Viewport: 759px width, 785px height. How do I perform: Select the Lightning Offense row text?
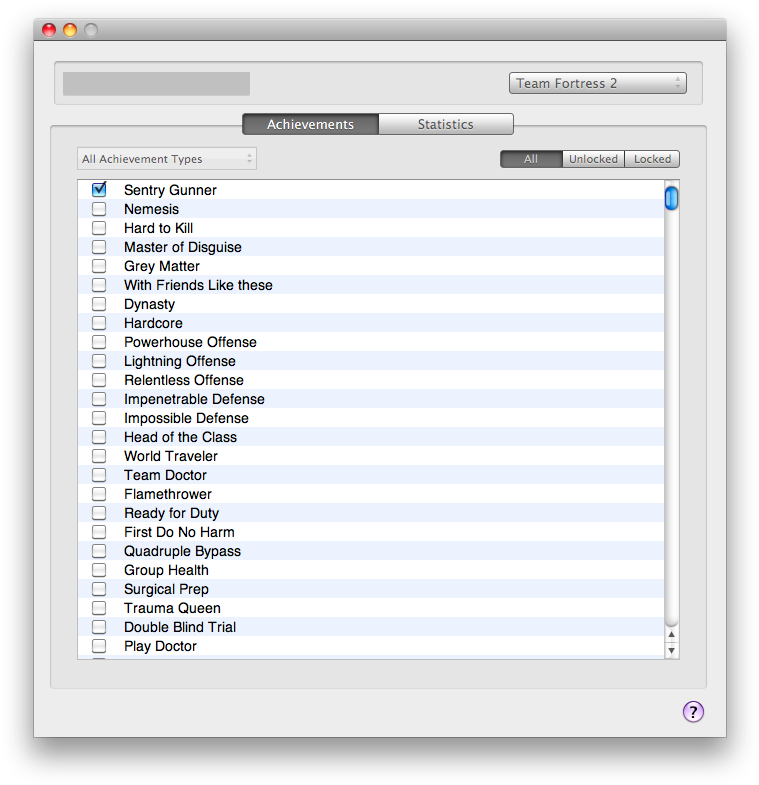pyautogui.click(x=180, y=361)
